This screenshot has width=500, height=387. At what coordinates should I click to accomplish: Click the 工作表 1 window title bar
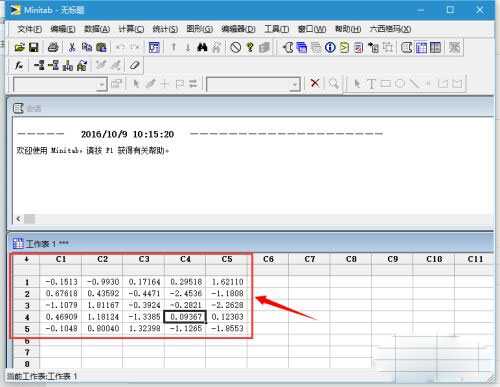[x=250, y=243]
